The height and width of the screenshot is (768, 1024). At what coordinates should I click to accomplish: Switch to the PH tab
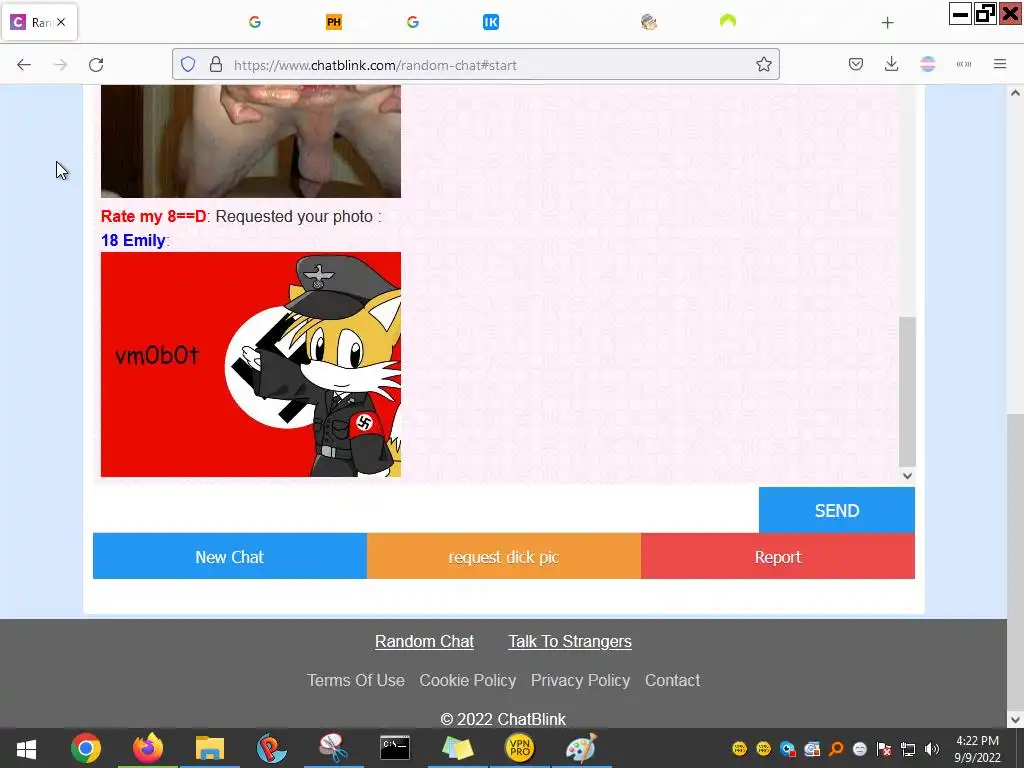334,22
